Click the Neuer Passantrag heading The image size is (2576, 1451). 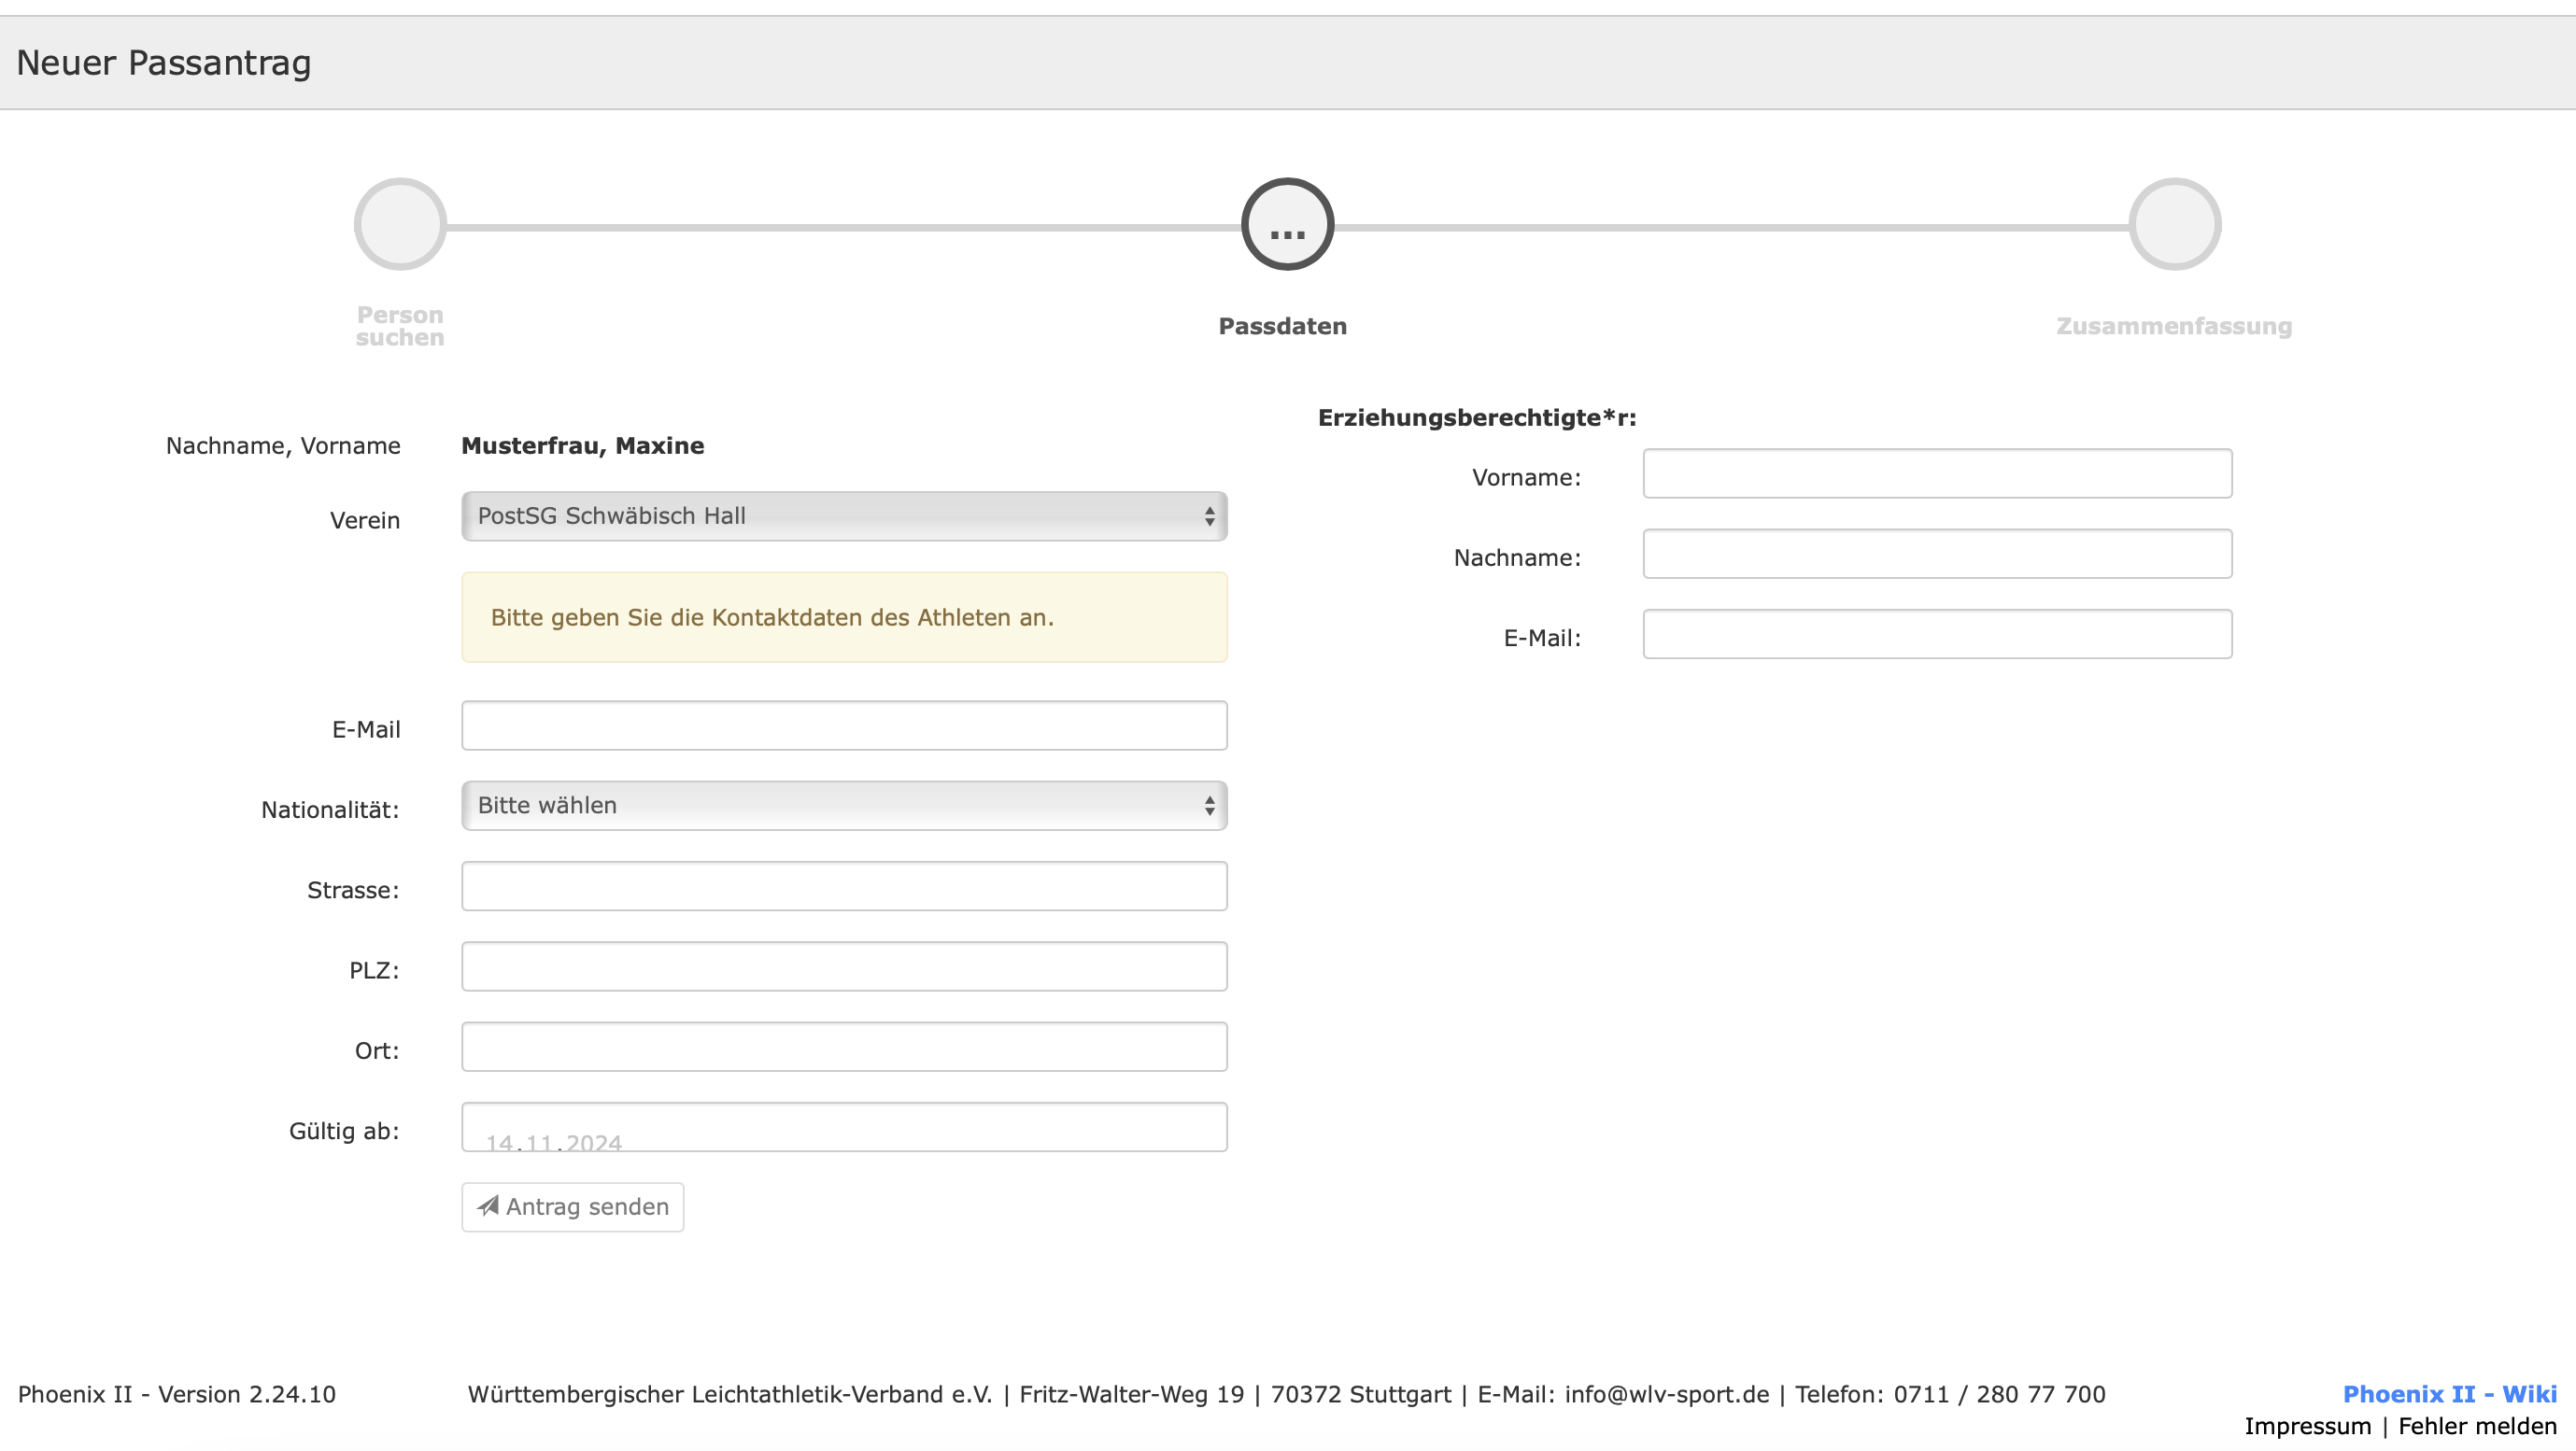point(164,63)
